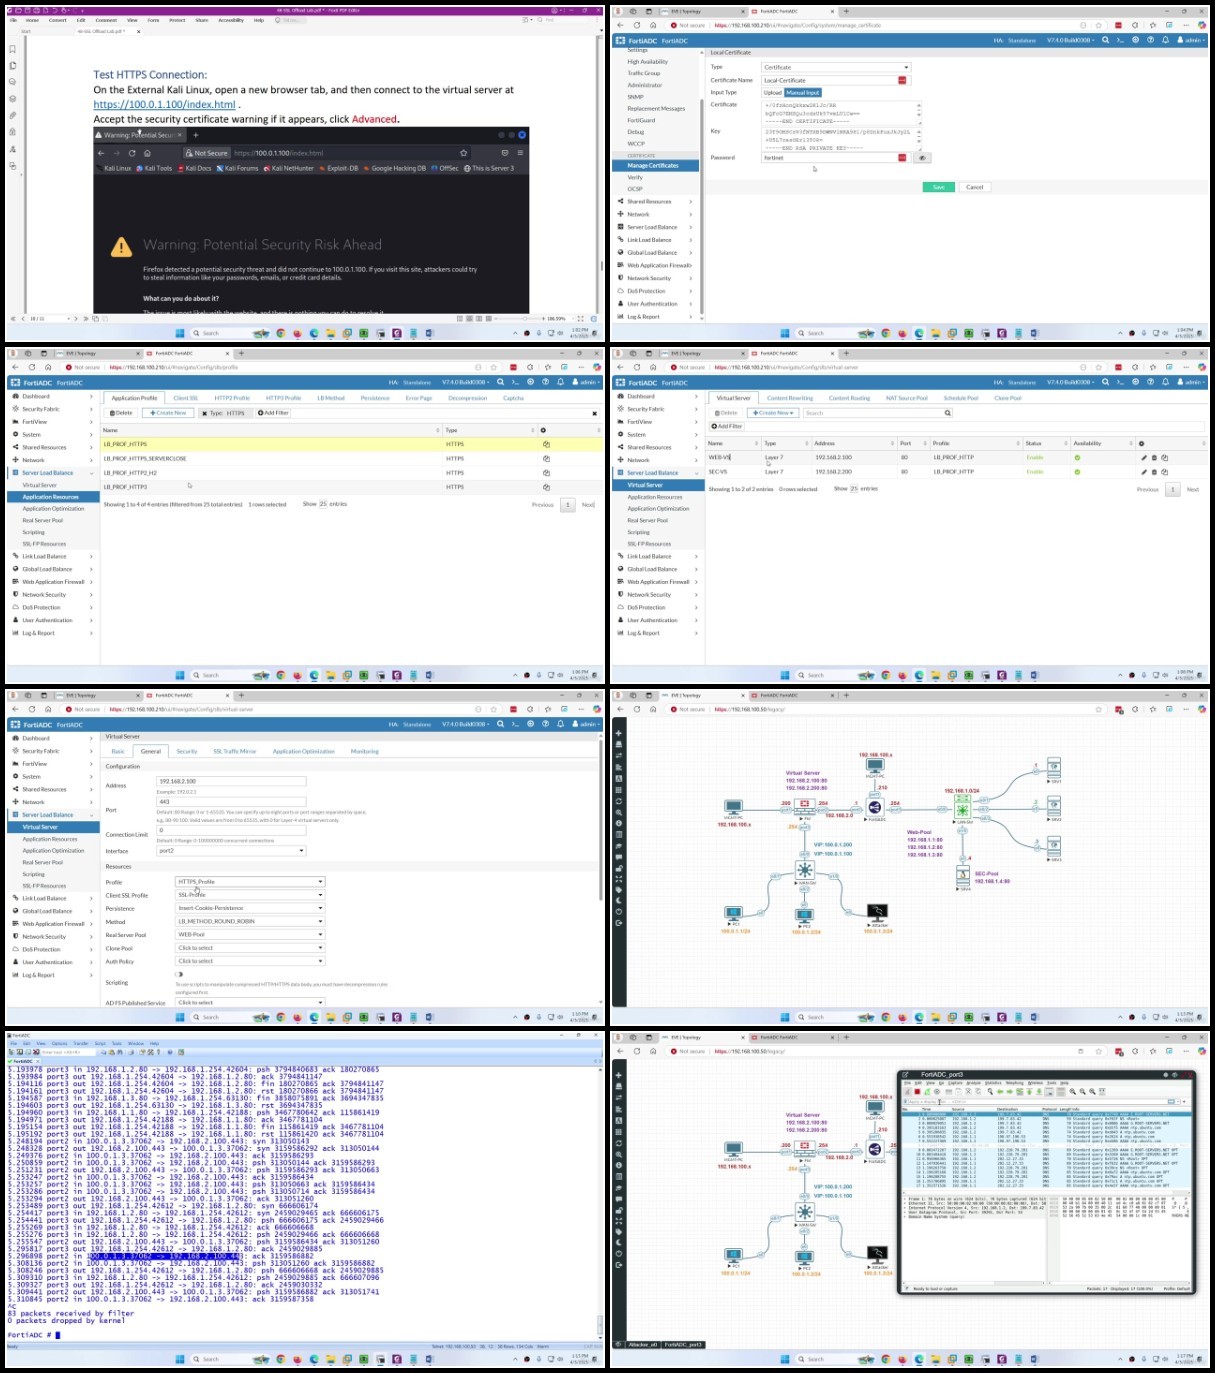Click the clone icon in the WEB-VS row
1215x1373 pixels.
(1164, 458)
